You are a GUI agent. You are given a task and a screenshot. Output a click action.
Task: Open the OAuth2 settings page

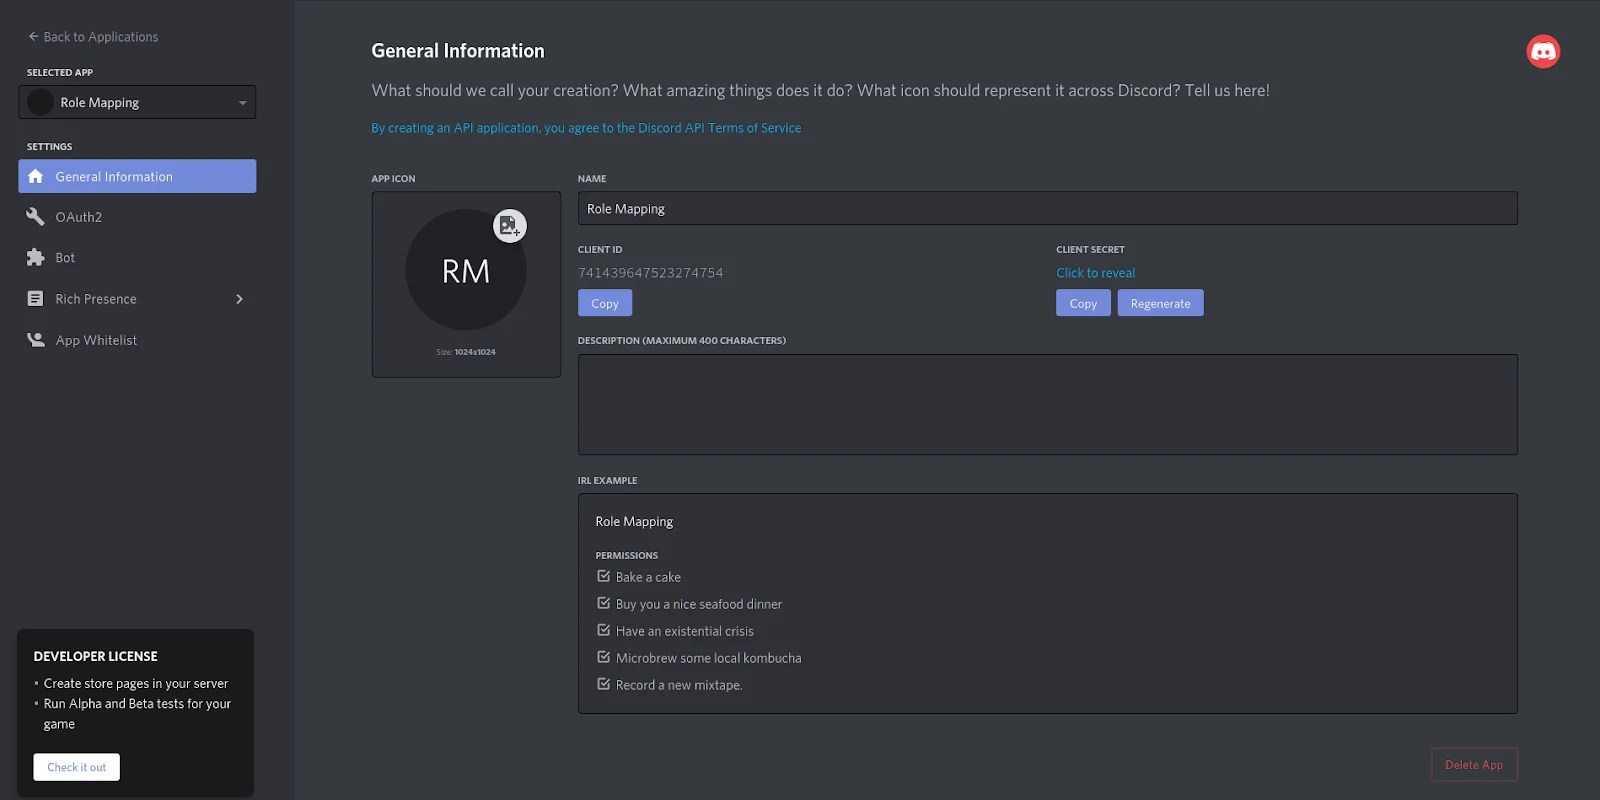coord(79,217)
